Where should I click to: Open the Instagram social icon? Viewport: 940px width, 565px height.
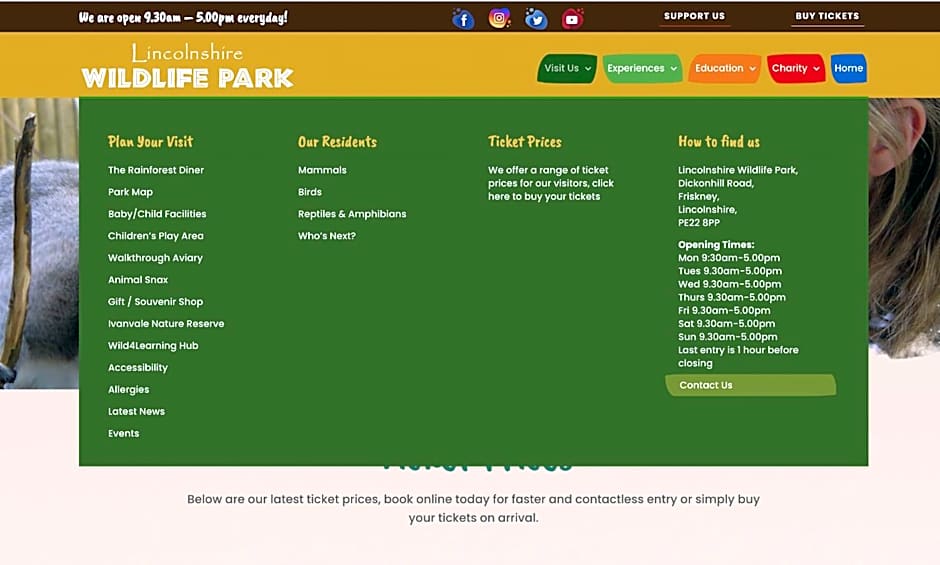tap(499, 18)
